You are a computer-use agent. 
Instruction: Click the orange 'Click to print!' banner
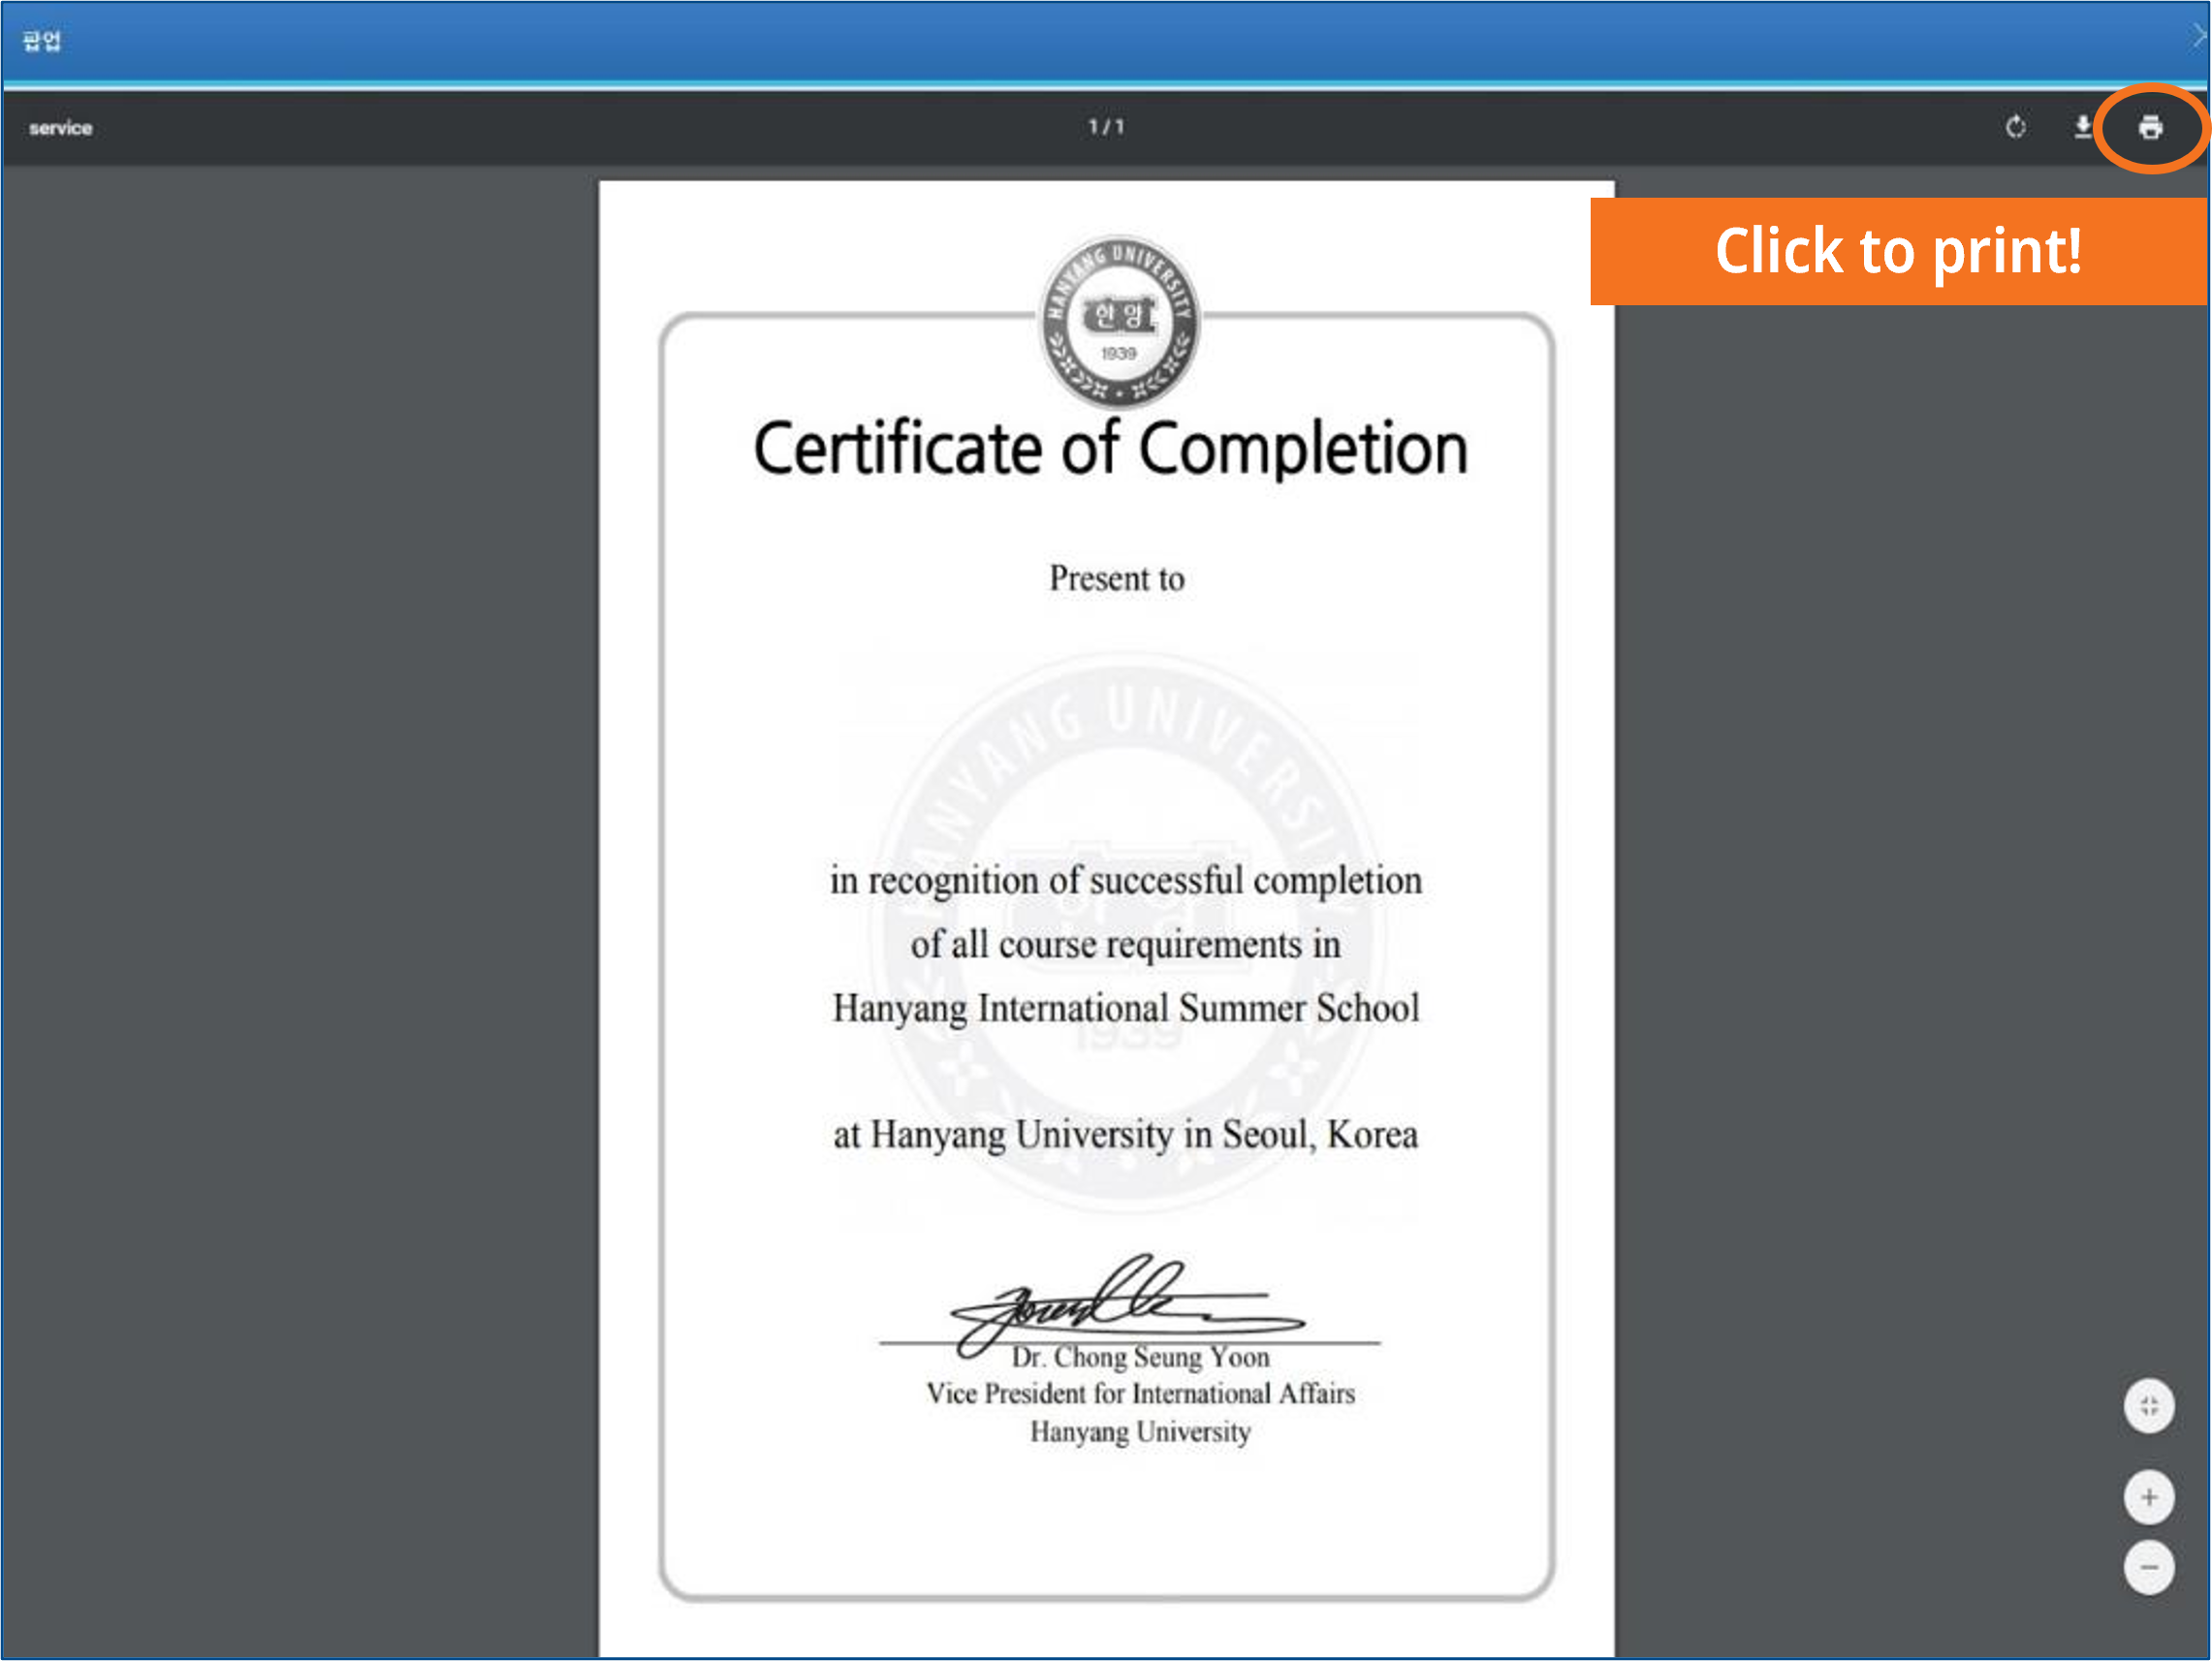click(1897, 251)
